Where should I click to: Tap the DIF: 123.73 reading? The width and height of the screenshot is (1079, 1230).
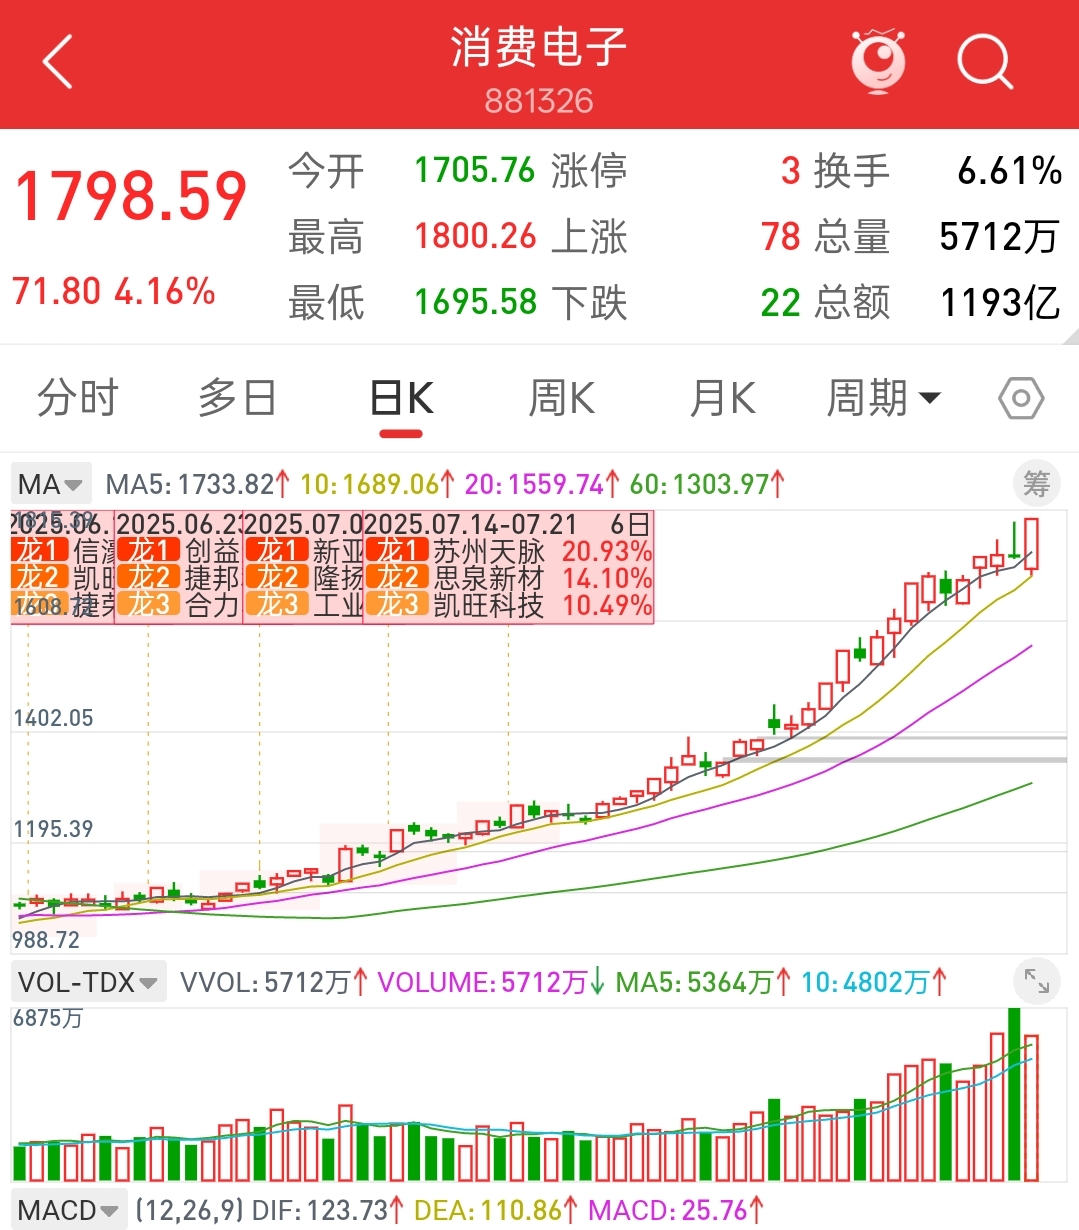pyautogui.click(x=328, y=1210)
